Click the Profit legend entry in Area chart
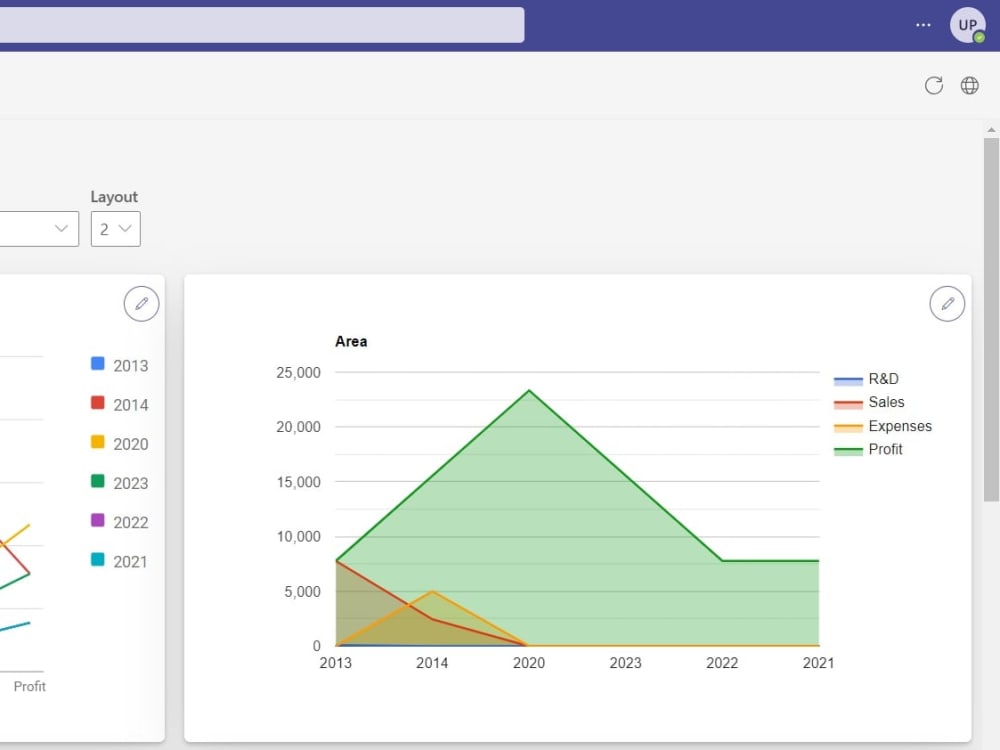This screenshot has height=750, width=1000. 868,450
